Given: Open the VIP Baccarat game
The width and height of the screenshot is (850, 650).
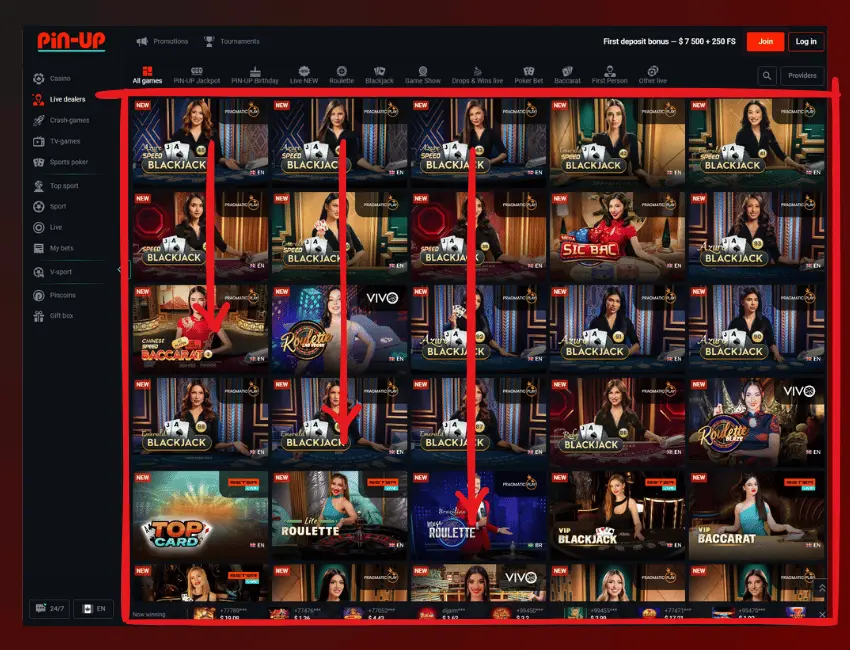Looking at the screenshot, I should coord(757,515).
